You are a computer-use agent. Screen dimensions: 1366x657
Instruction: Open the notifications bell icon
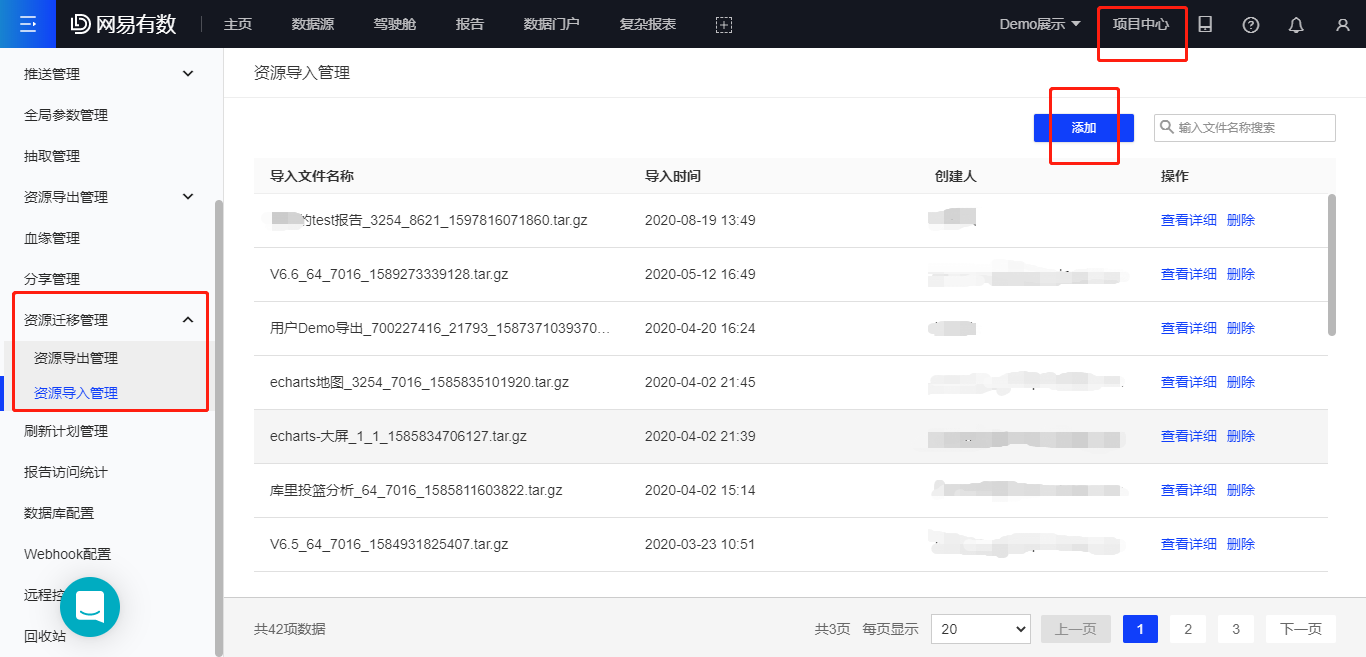(1296, 25)
